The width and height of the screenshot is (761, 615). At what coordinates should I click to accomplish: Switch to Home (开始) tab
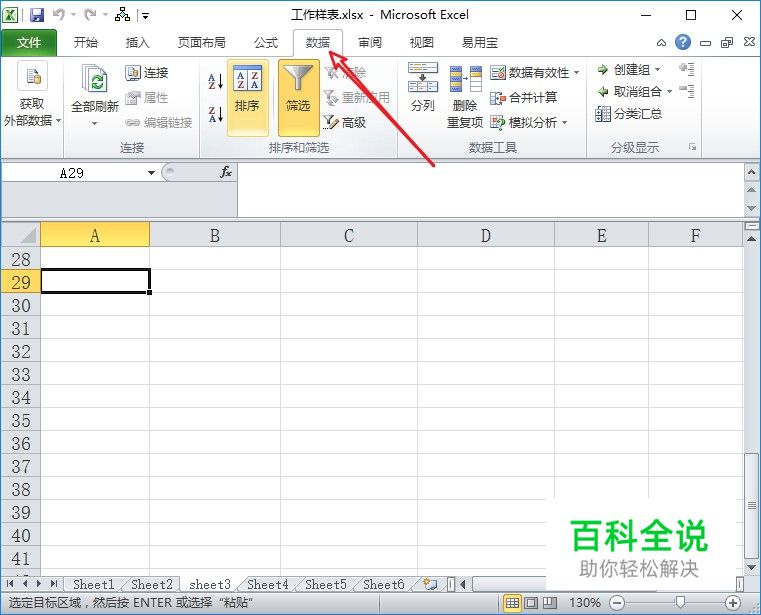(x=85, y=43)
